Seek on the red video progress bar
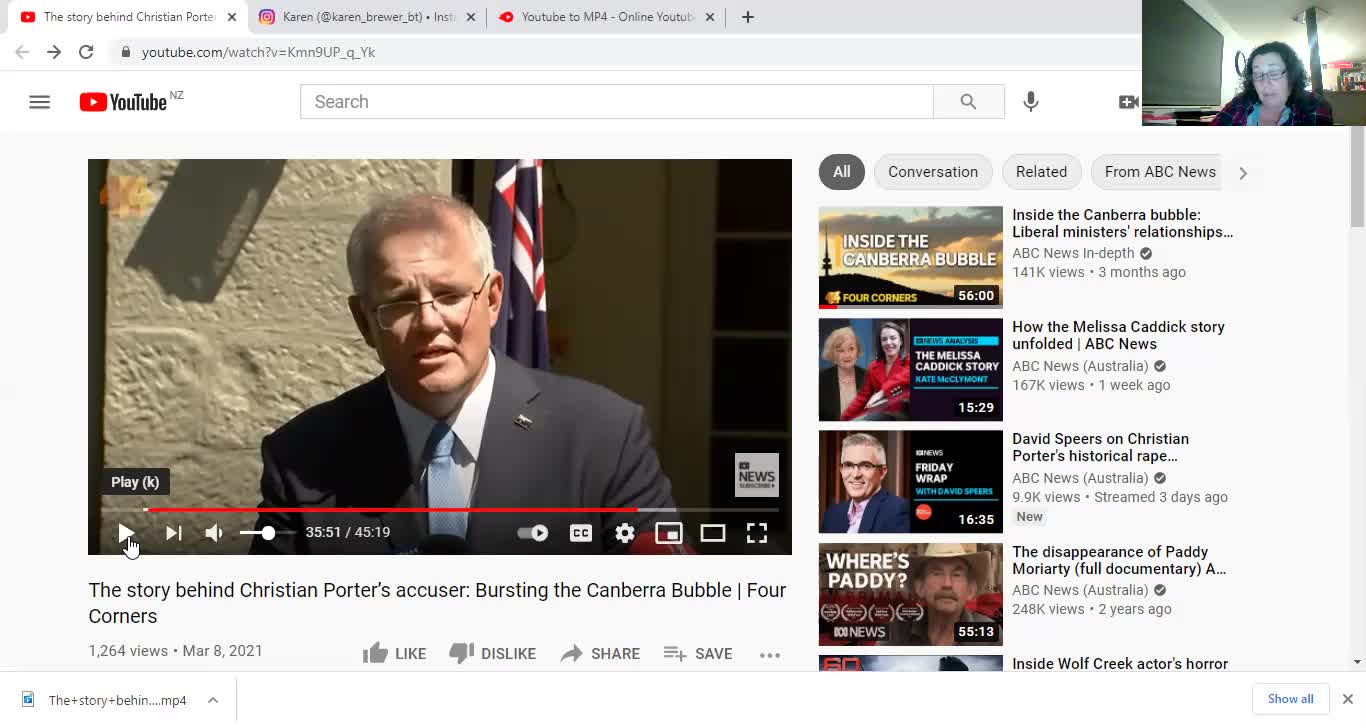 pyautogui.click(x=440, y=510)
